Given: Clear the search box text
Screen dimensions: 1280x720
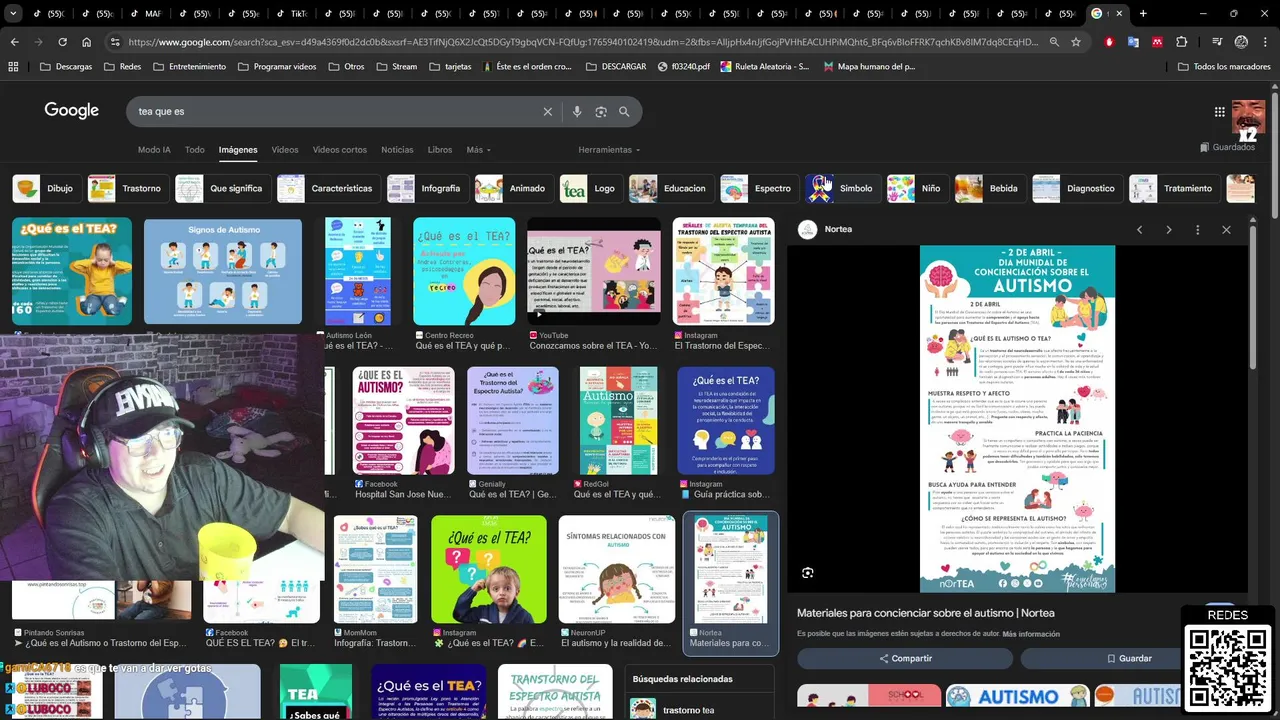Looking at the screenshot, I should tap(547, 112).
